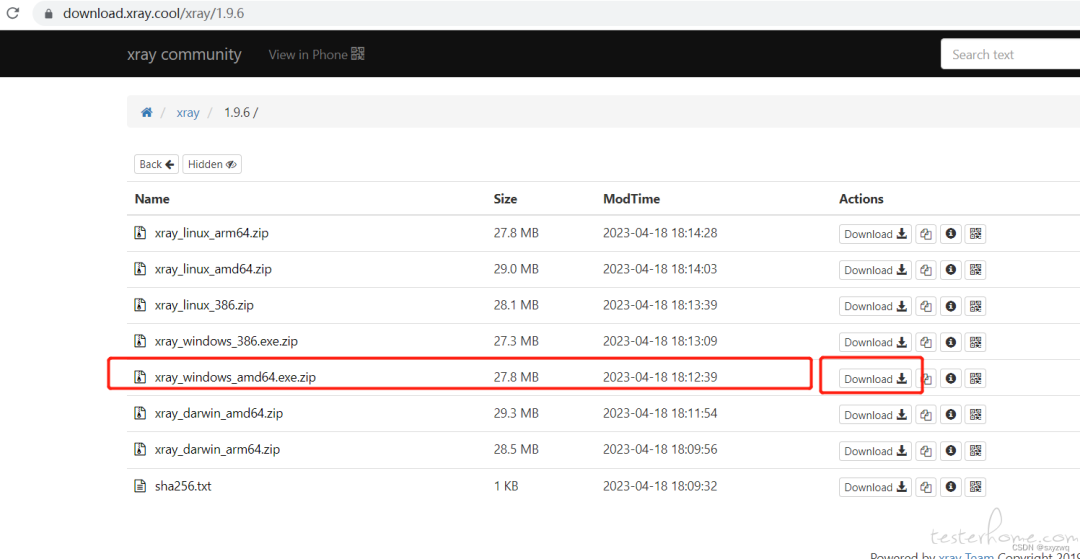The image size is (1080, 559).
Task: Sort the list by Name column
Action: pos(152,199)
